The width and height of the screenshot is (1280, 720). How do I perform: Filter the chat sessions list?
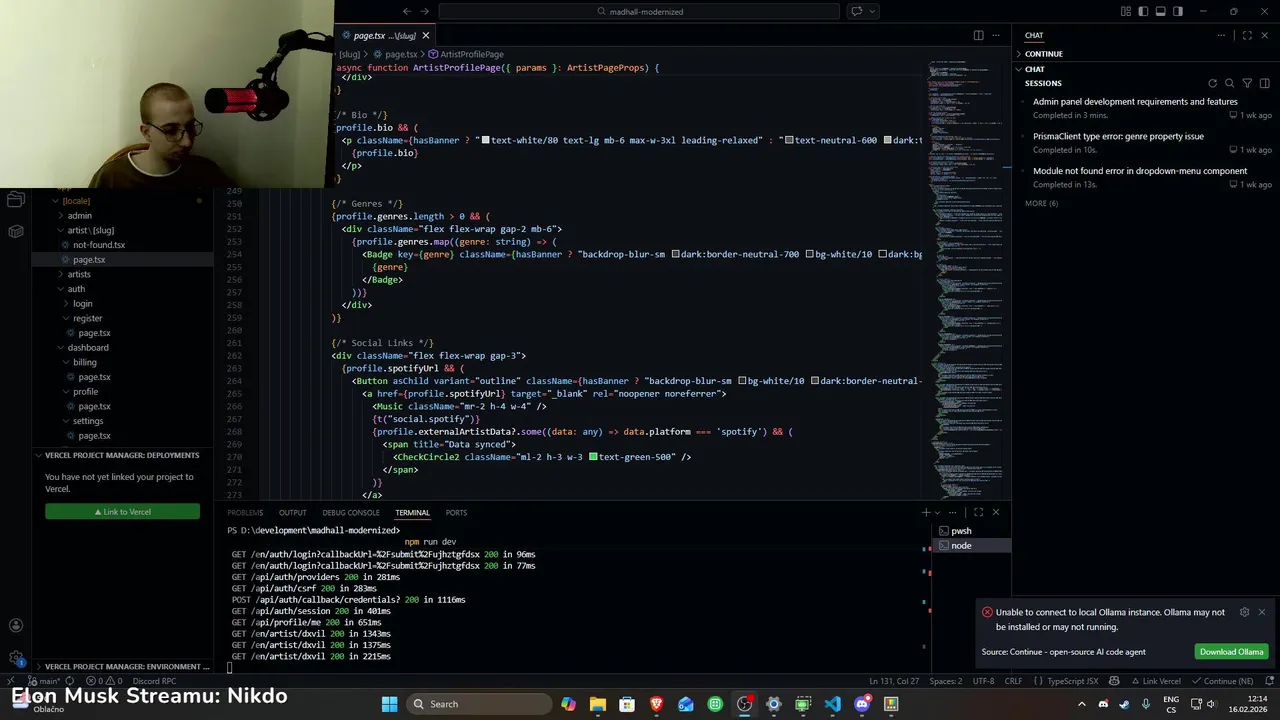click(1247, 83)
